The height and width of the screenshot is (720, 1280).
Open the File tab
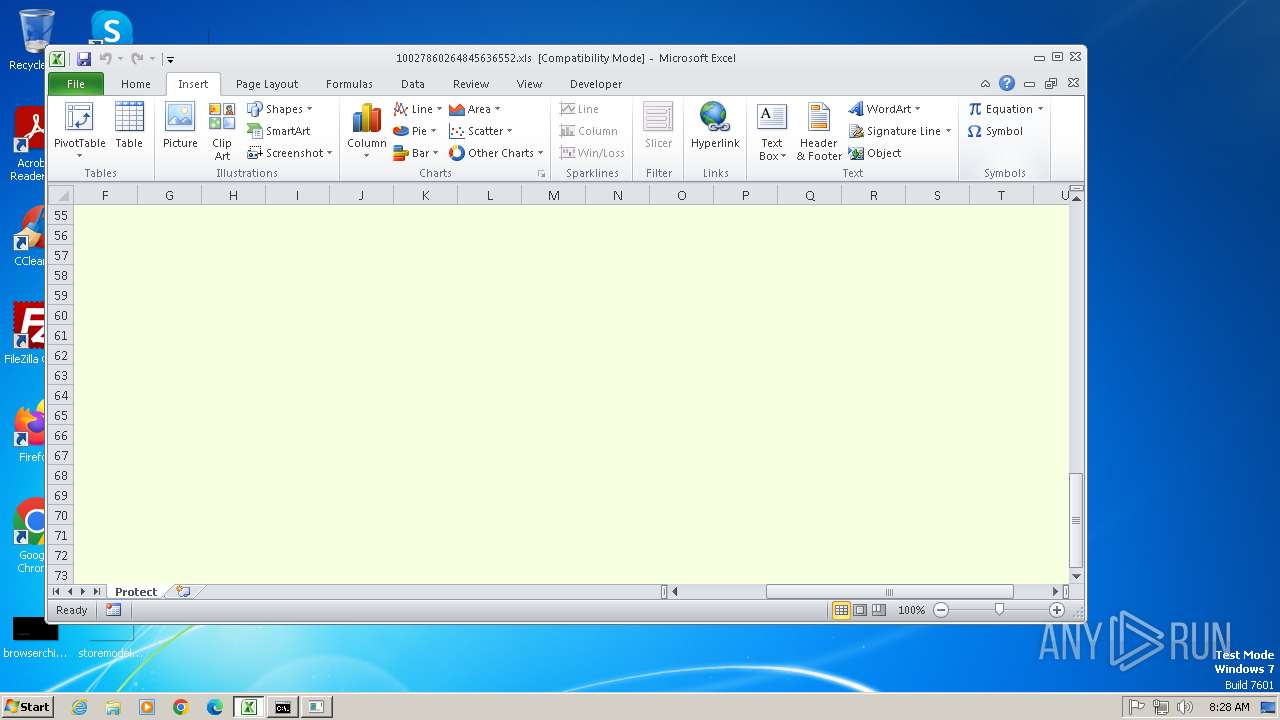tap(76, 84)
